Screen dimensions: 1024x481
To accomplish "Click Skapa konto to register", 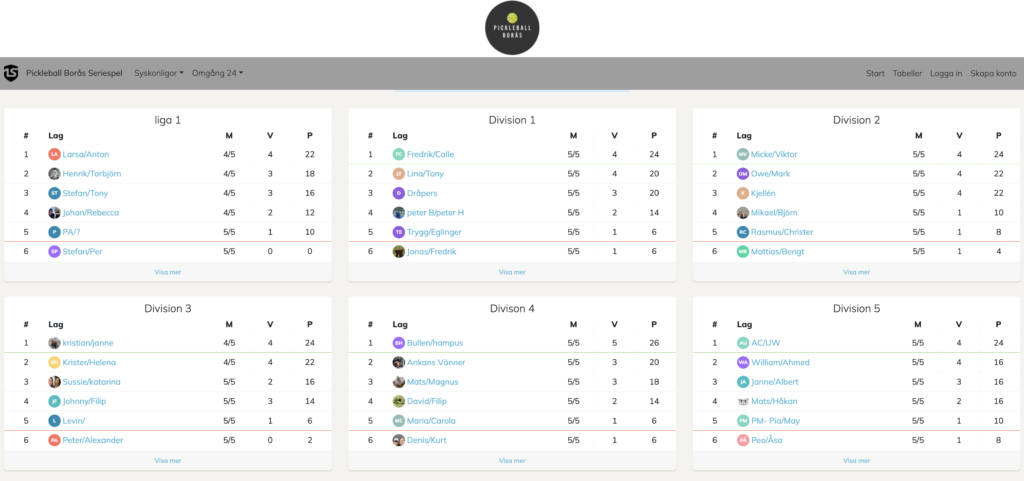I will click(993, 73).
